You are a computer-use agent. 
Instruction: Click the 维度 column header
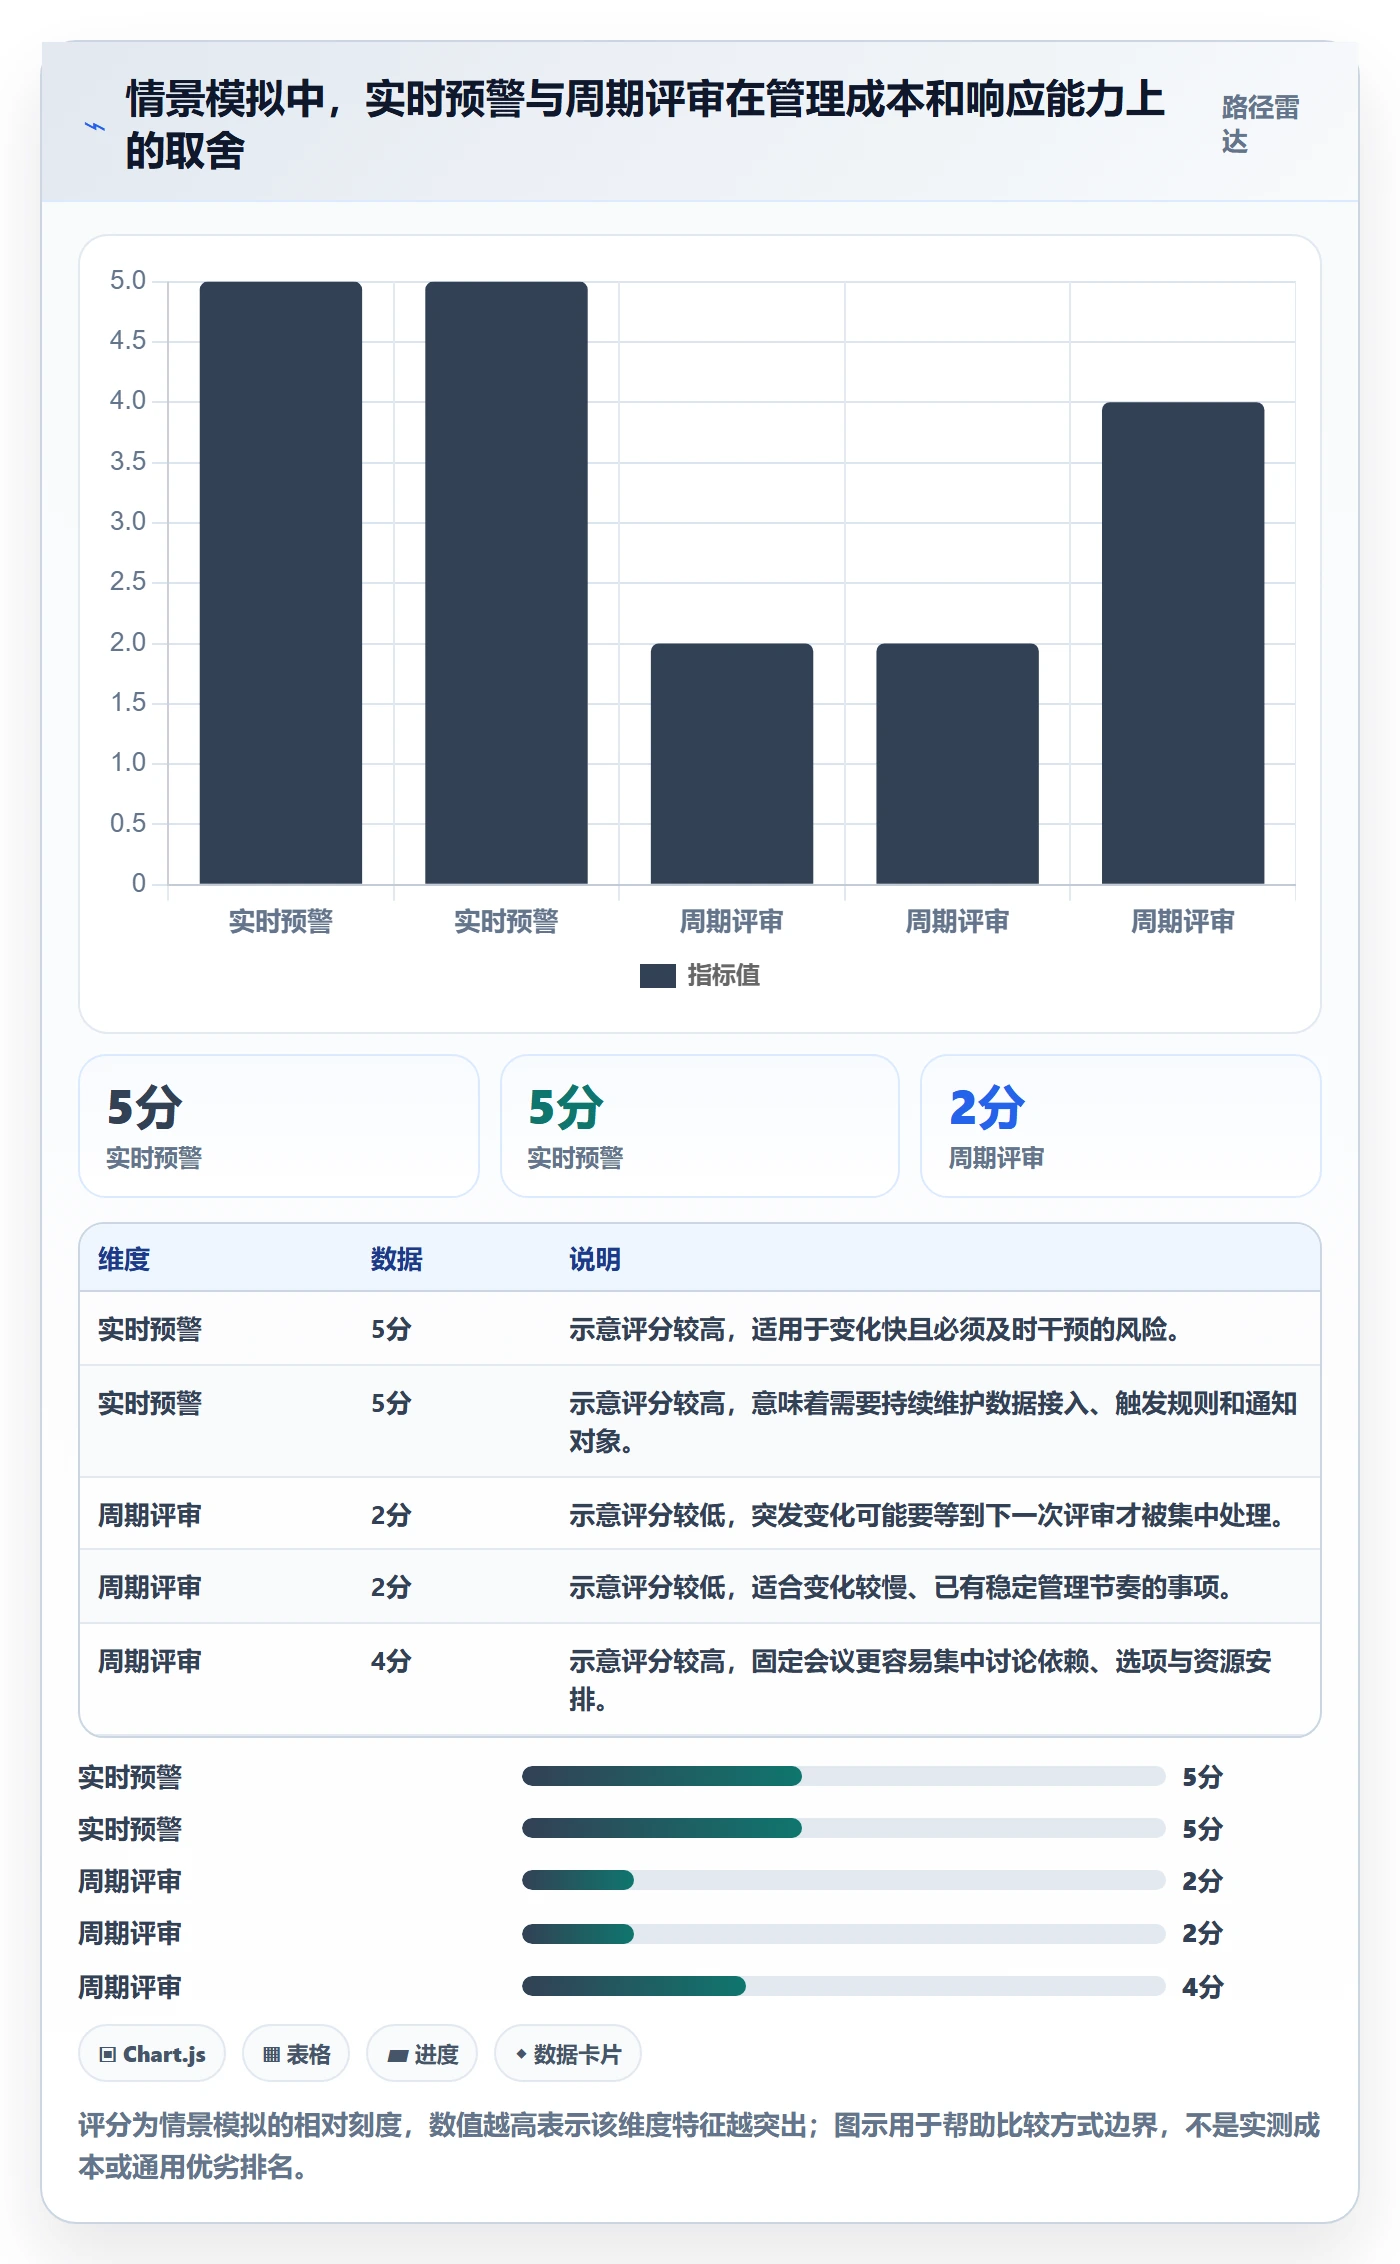[x=124, y=1259]
